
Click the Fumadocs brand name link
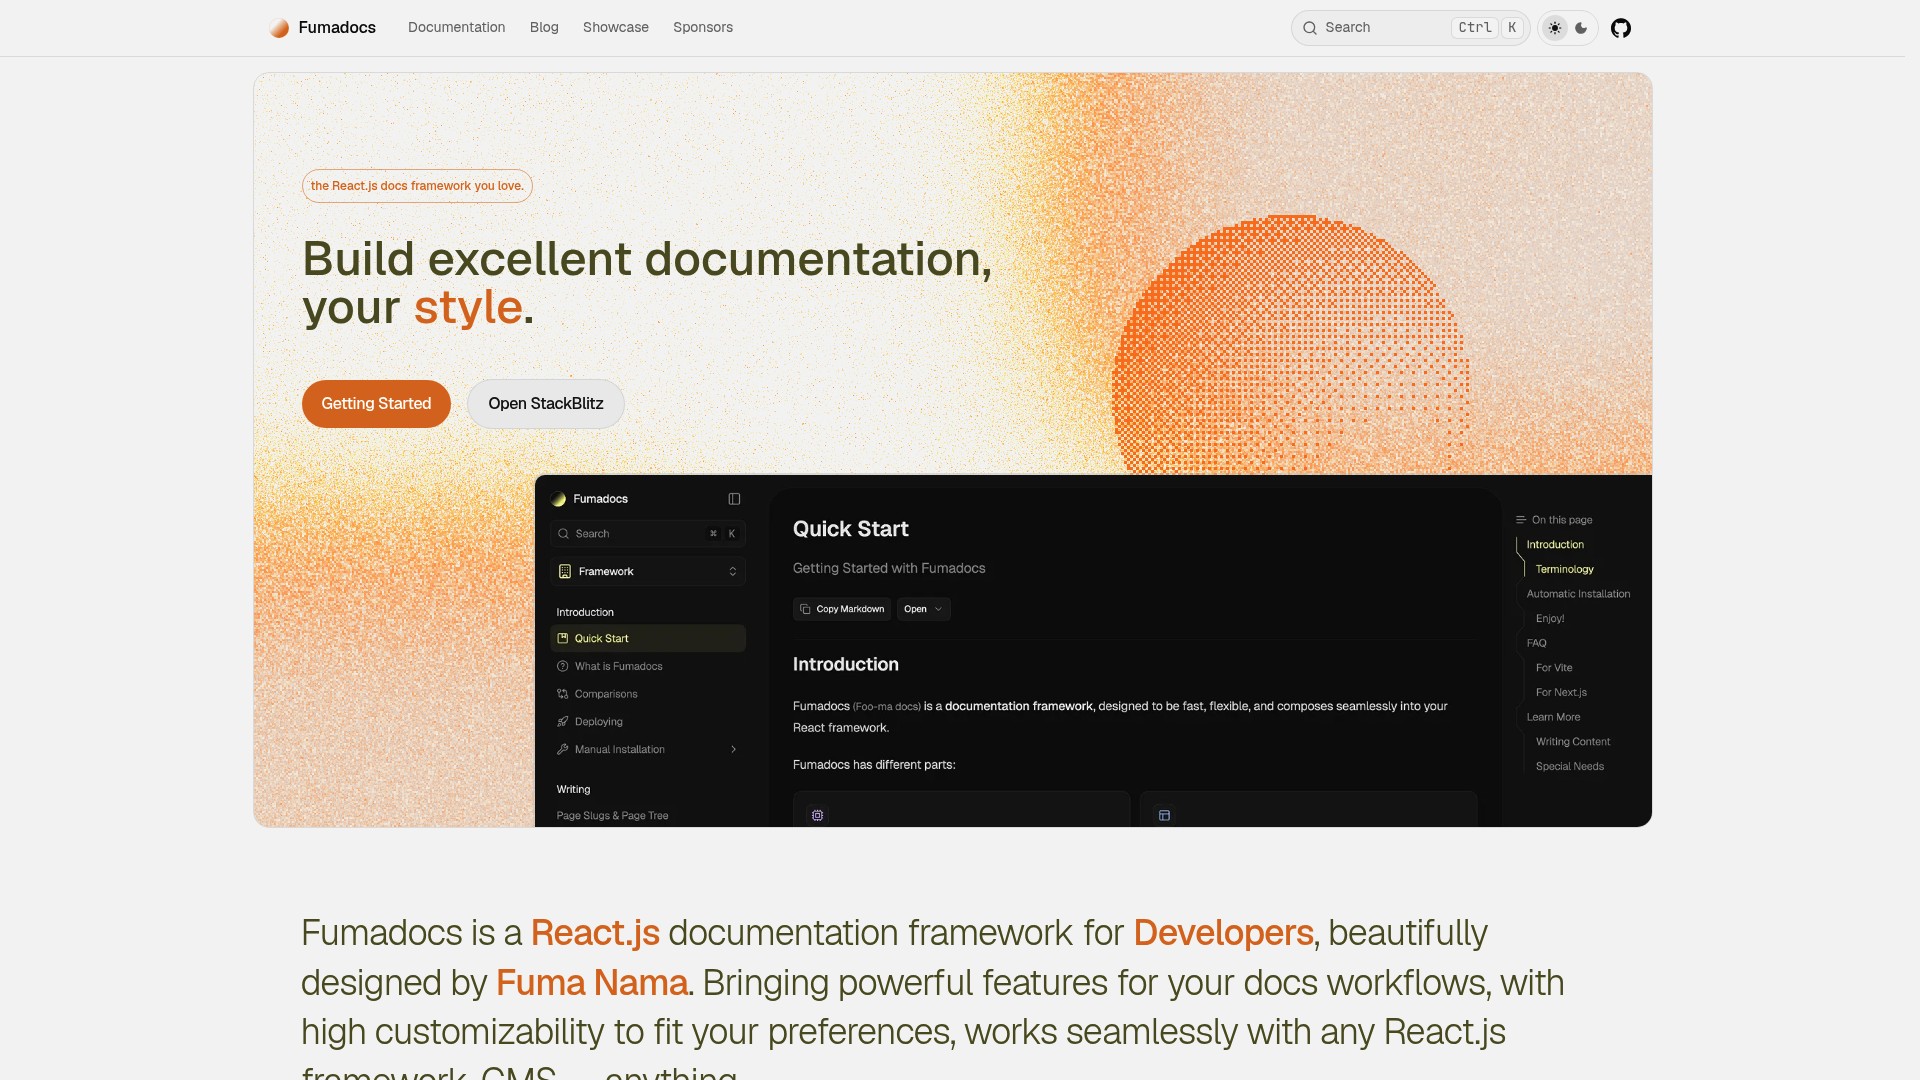point(337,28)
